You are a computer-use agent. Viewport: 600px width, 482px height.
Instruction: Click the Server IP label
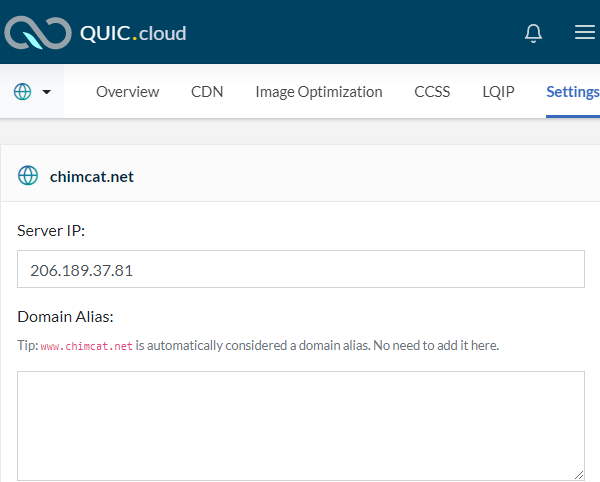(52, 230)
